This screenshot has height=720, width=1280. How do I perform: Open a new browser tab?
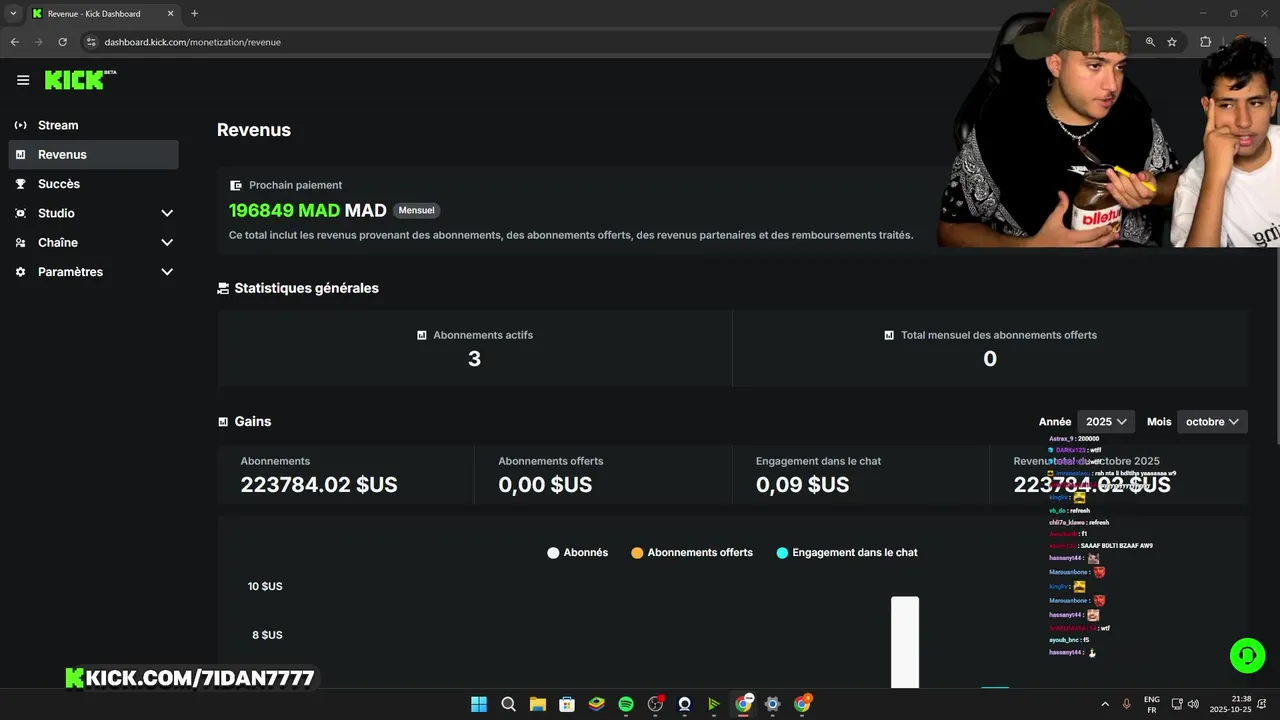[194, 14]
